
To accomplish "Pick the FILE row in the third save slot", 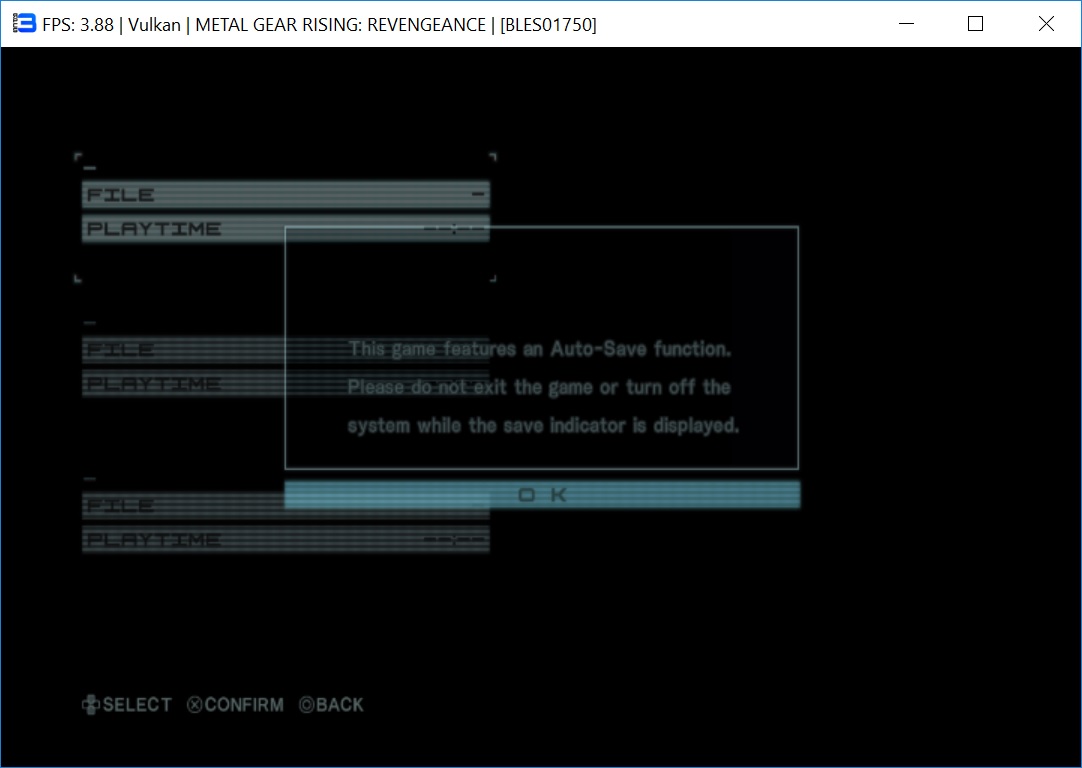I will tap(180, 505).
